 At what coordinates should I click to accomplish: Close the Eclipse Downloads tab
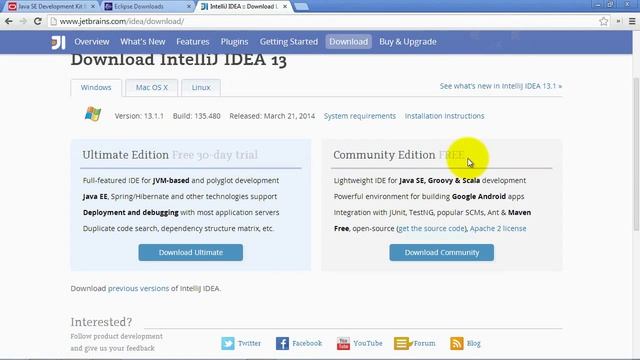point(189,7)
